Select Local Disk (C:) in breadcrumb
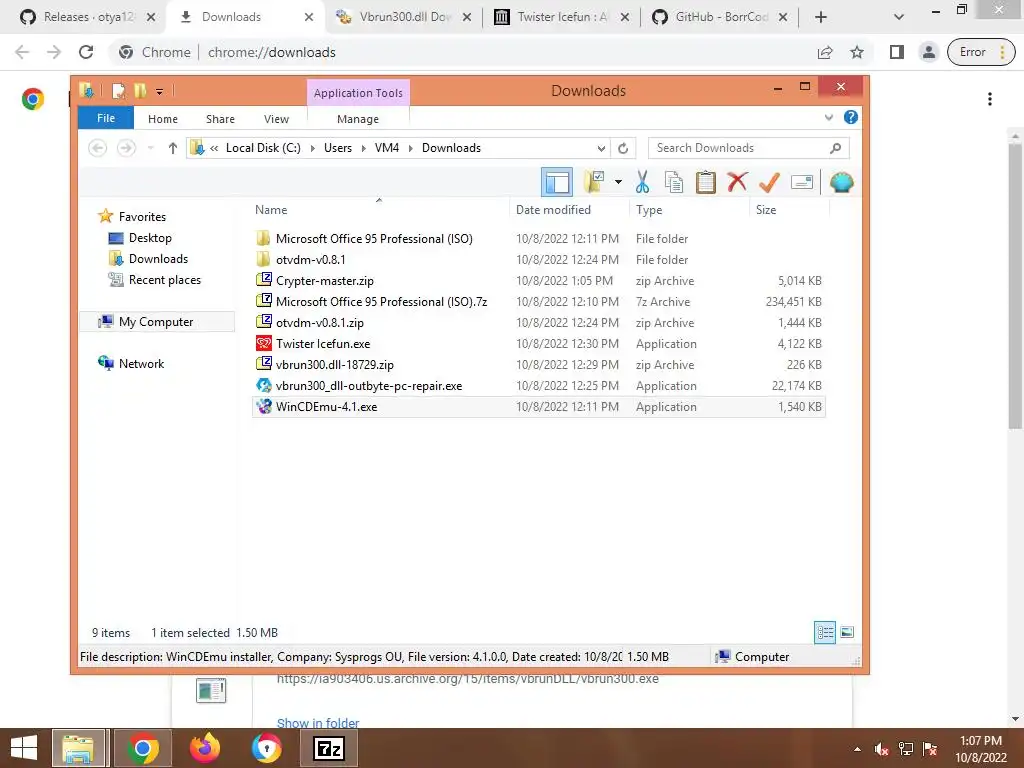The image size is (1024, 768). coord(263,148)
